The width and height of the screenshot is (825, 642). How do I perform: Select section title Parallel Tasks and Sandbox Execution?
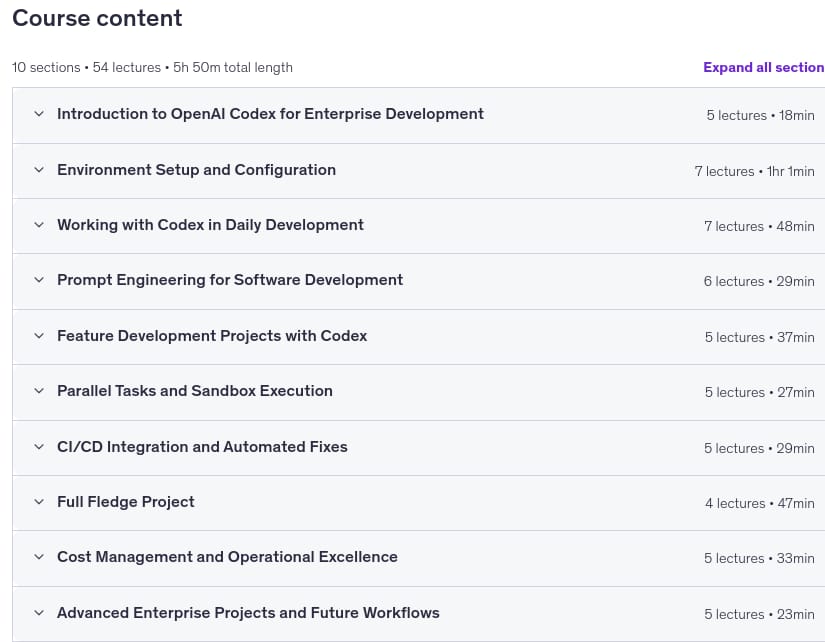(195, 390)
